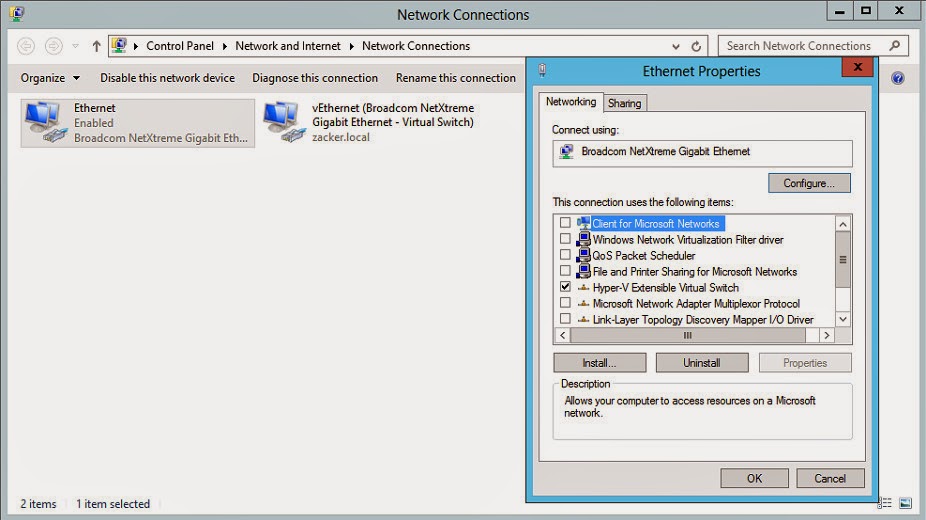Open address bar history dropdown

(676, 46)
